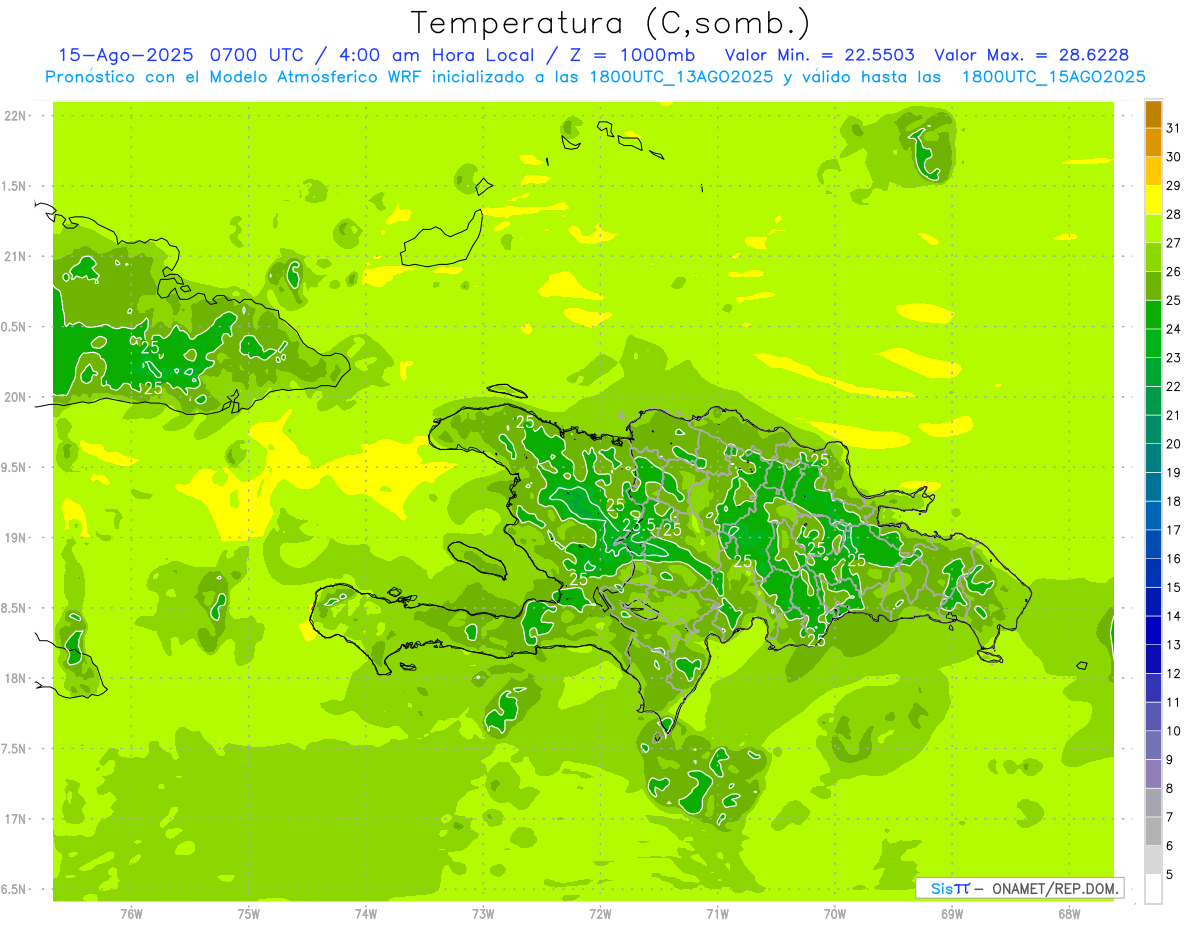Click the "72W" longitude axis label
The height and width of the screenshot is (927, 1200).
[600, 914]
